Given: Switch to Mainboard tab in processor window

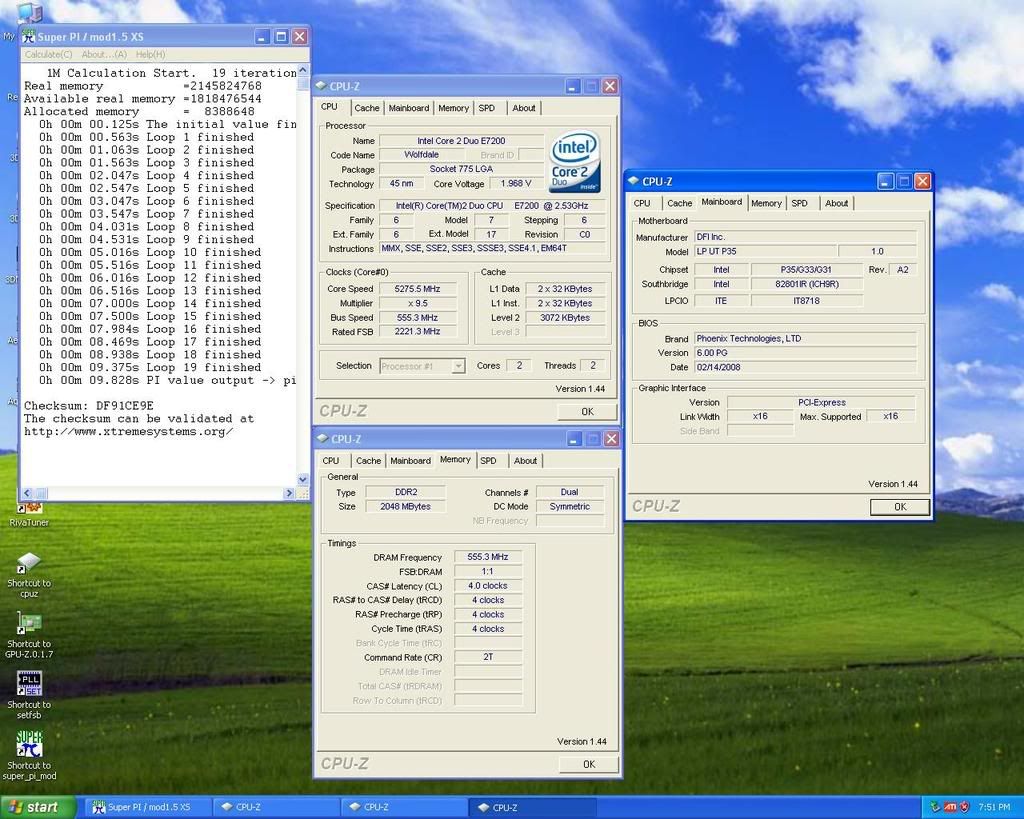Looking at the screenshot, I should [x=409, y=108].
